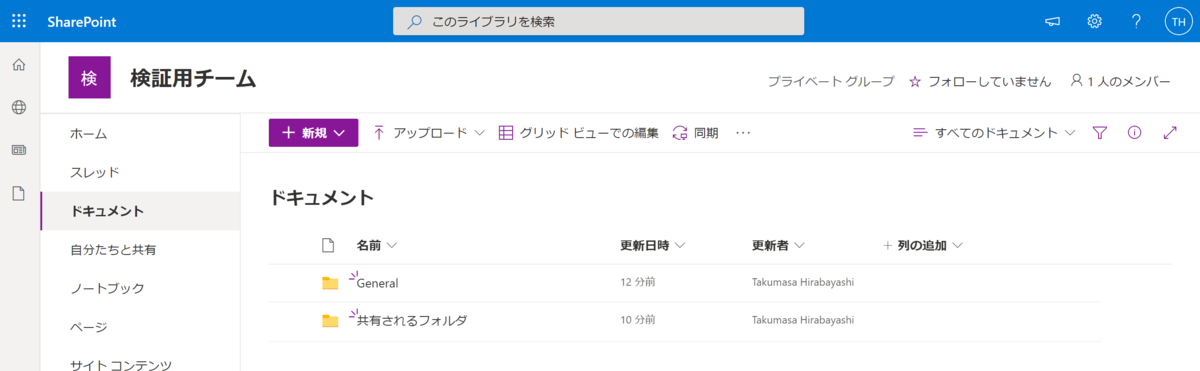This screenshot has height=371, width=1200.
Task: Open the 1 人のメンバー members list
Action: (x=1119, y=81)
